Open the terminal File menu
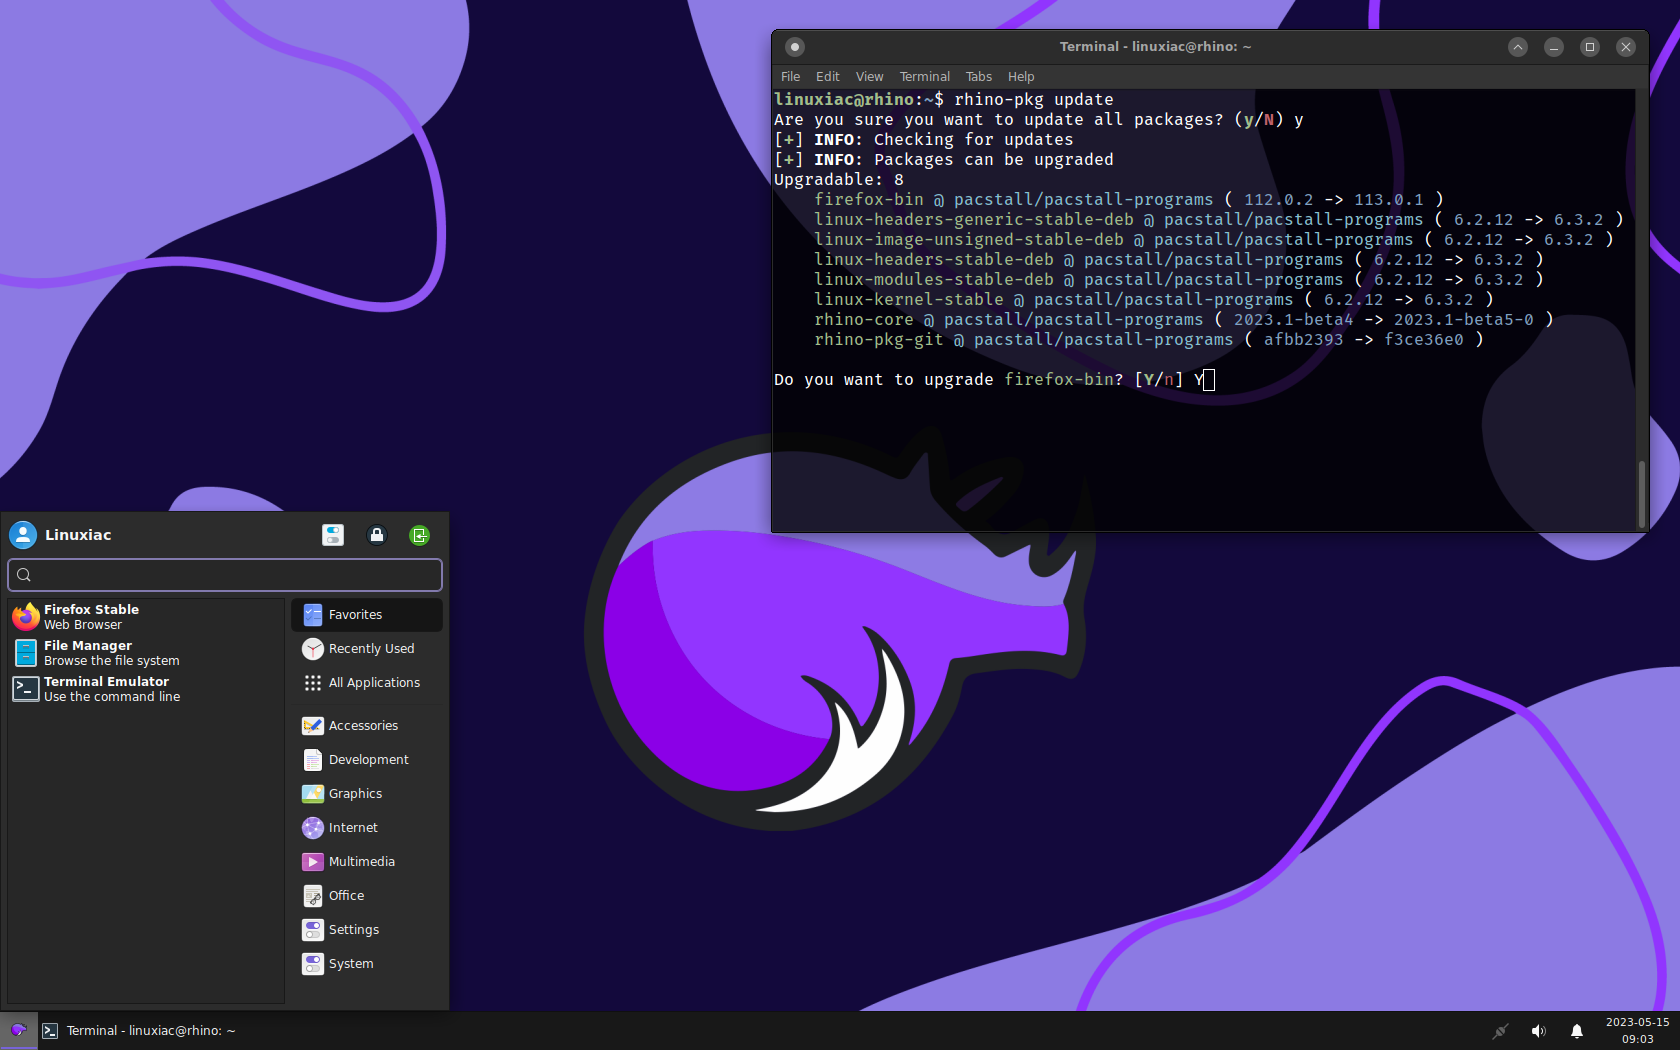This screenshot has height=1050, width=1680. pos(790,77)
